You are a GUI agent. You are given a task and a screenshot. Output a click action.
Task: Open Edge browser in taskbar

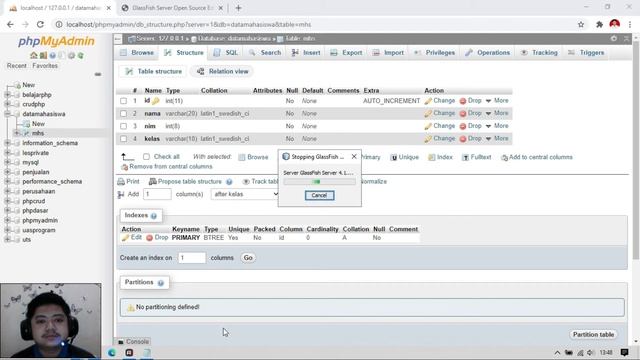point(111,352)
